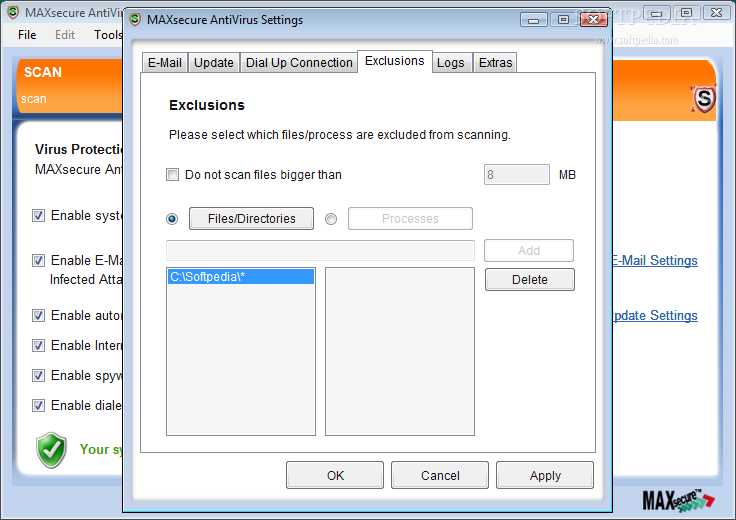This screenshot has width=736, height=520.
Task: Switch to the Update tab
Action: [214, 62]
